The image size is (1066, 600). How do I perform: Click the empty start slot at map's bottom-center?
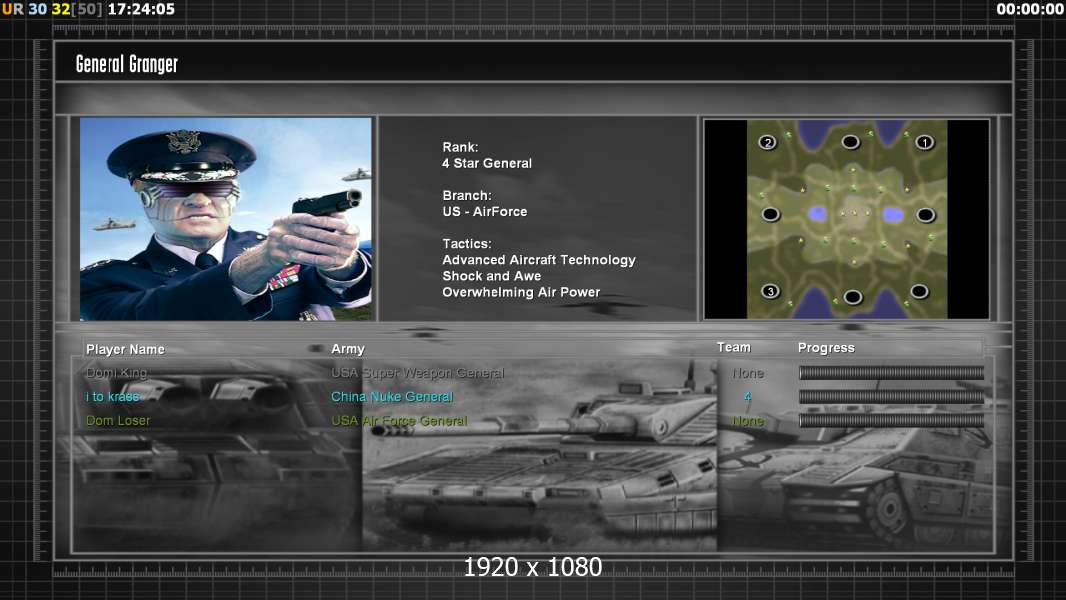853,297
